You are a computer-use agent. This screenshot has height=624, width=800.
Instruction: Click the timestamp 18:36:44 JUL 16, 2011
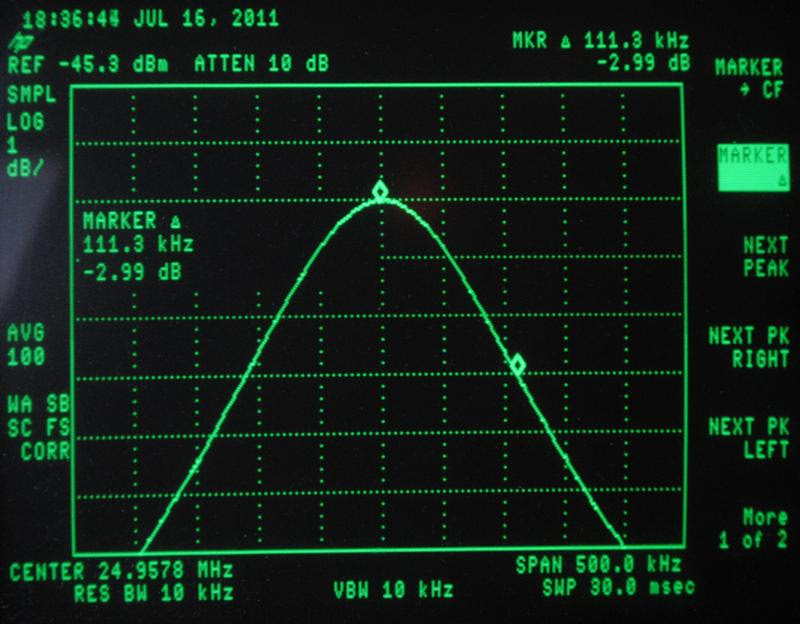point(151,19)
